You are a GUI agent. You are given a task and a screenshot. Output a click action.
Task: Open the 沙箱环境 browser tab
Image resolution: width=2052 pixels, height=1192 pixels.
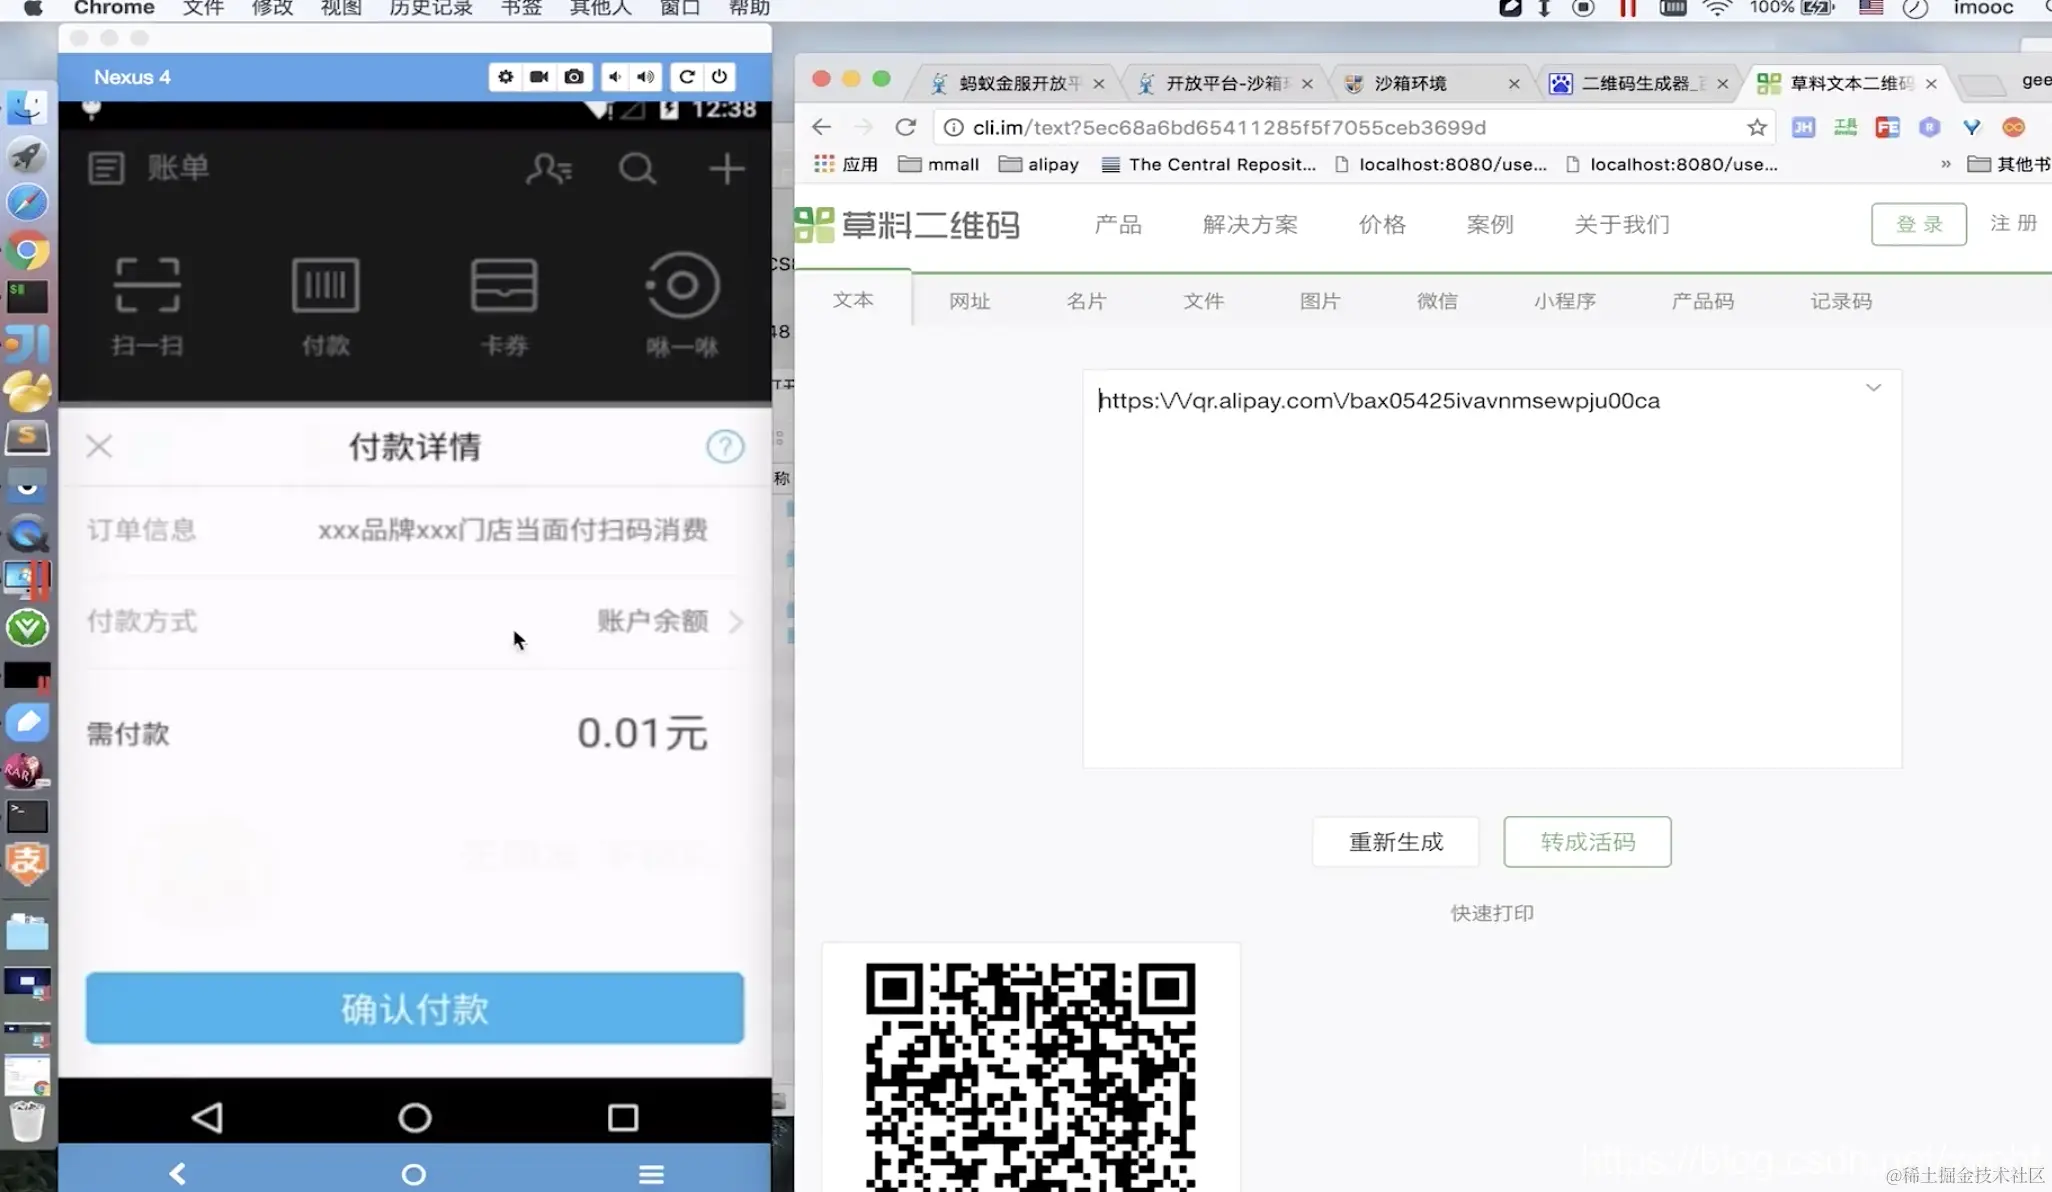tap(1410, 83)
